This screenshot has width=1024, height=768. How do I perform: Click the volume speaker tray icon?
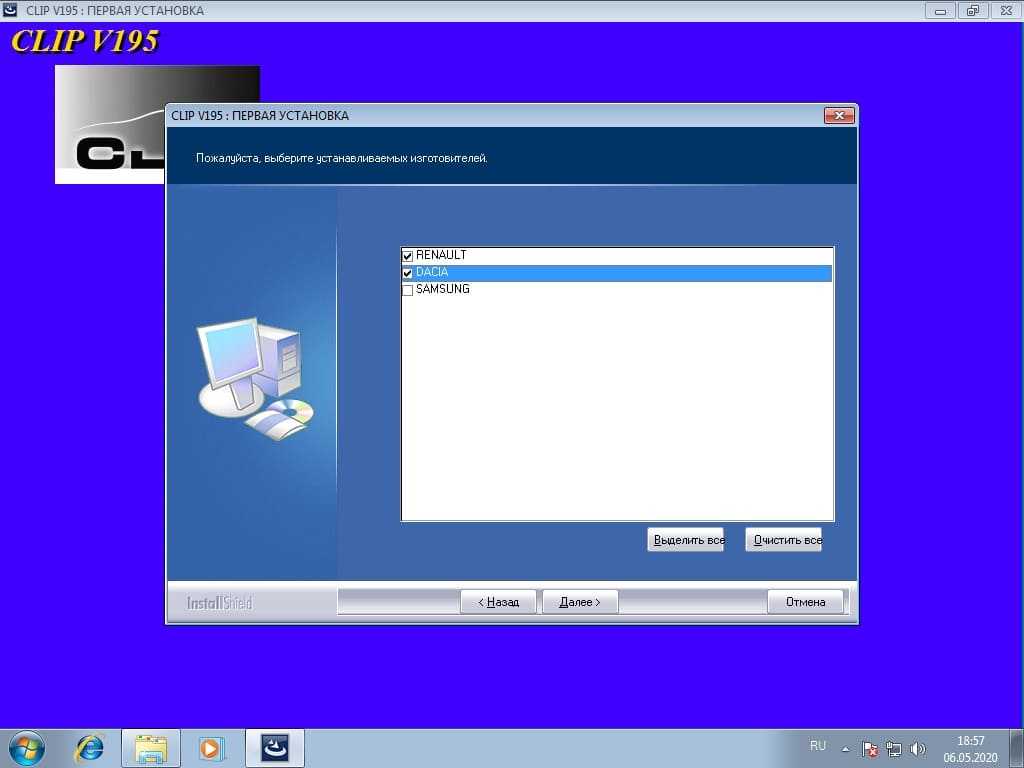918,748
